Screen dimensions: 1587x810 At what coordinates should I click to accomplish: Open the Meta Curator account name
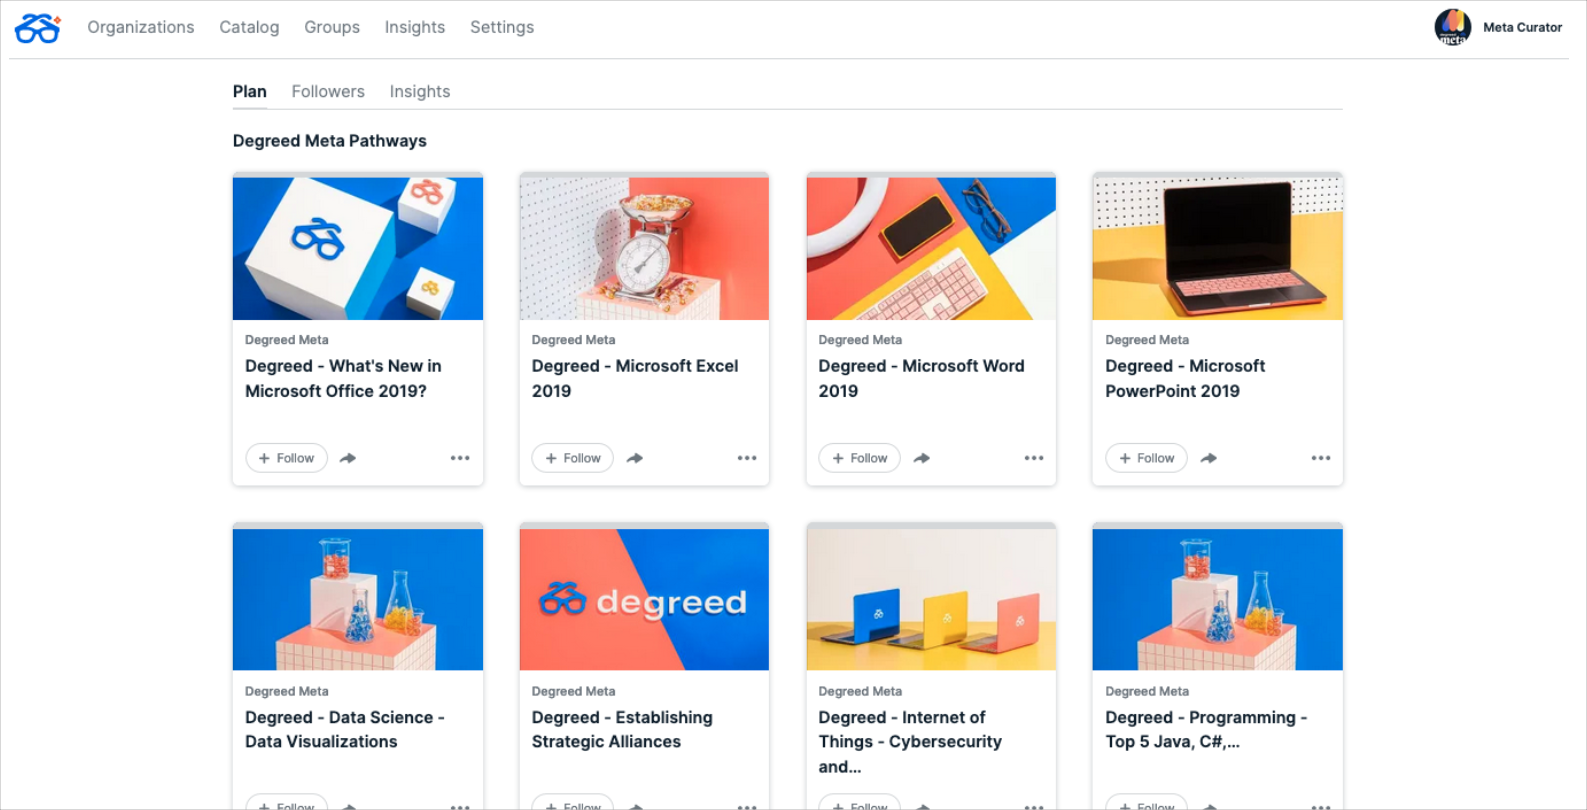1522,28
